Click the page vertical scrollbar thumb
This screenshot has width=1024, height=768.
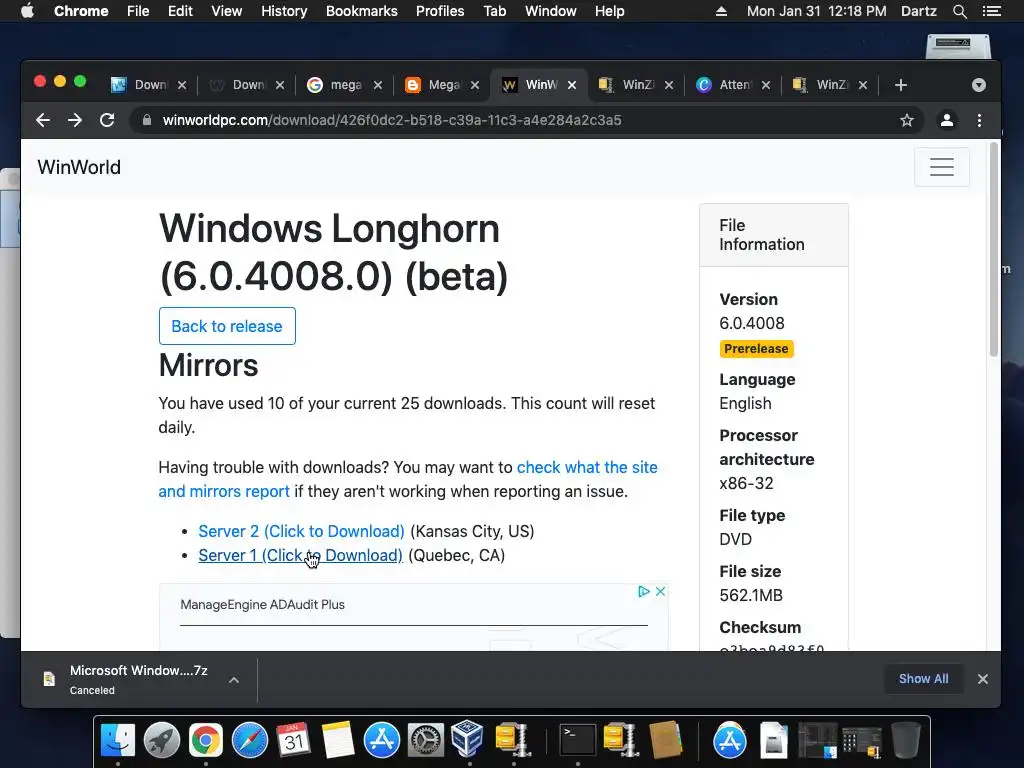(x=994, y=248)
